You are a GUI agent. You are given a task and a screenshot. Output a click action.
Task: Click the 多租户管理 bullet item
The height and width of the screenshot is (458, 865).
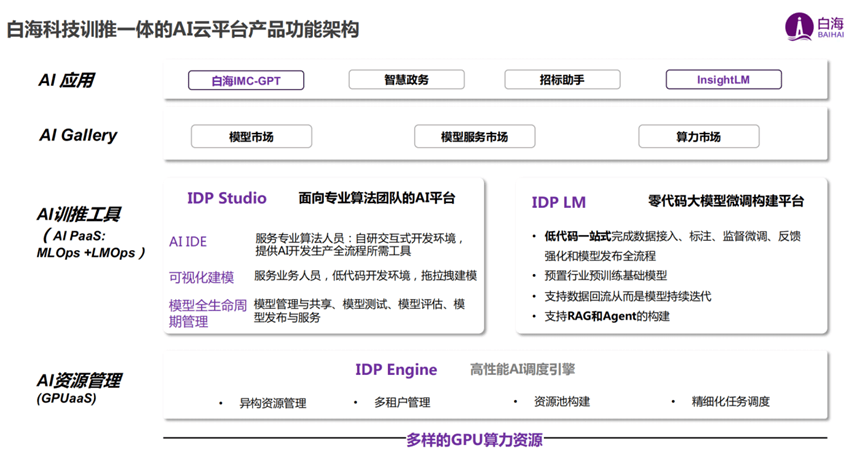click(402, 403)
